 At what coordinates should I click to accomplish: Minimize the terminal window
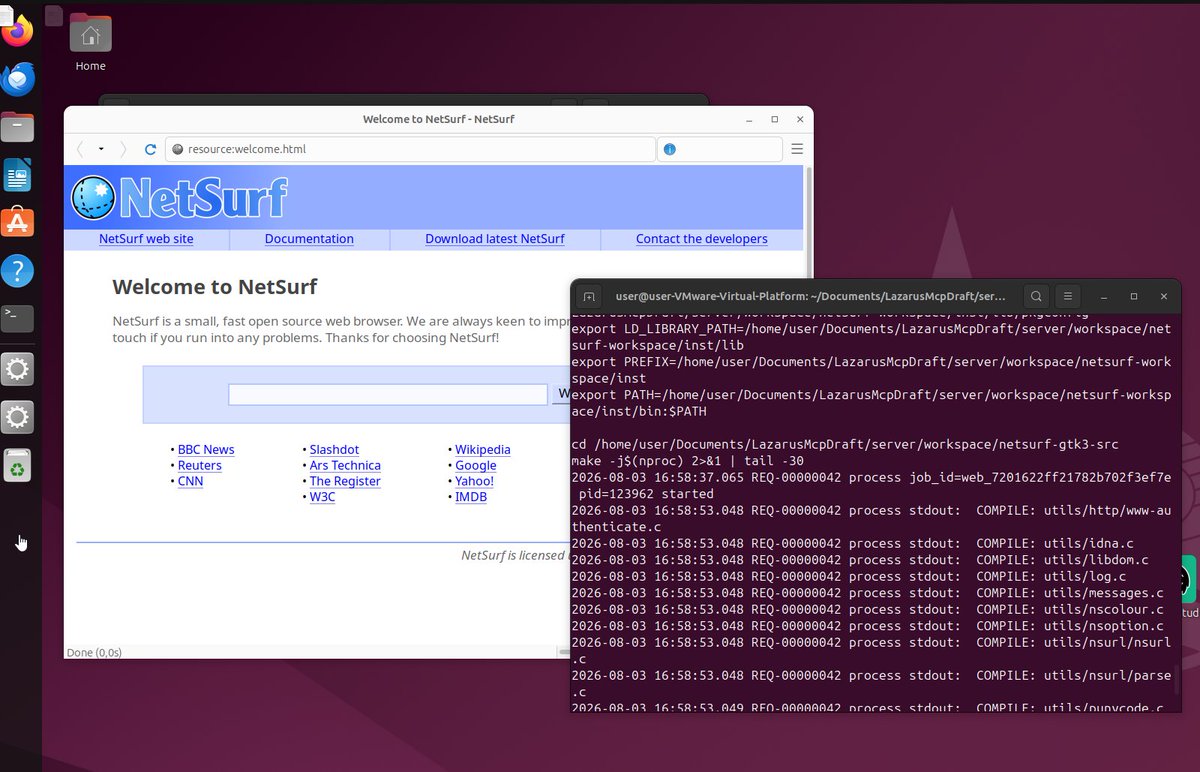point(1104,296)
